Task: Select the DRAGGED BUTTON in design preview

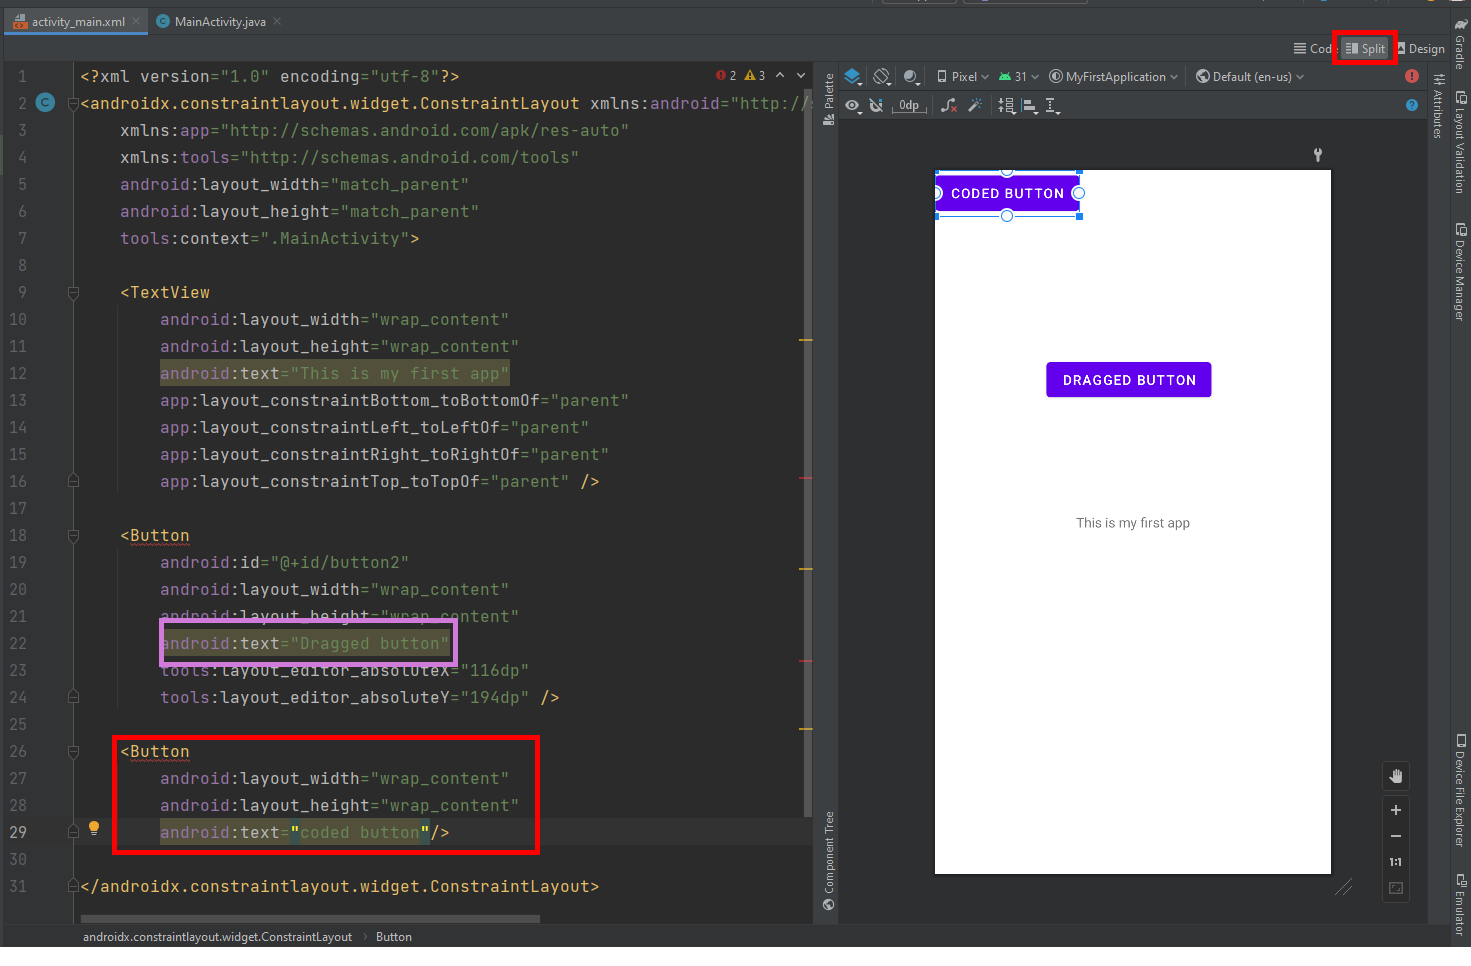Action: coord(1129,380)
